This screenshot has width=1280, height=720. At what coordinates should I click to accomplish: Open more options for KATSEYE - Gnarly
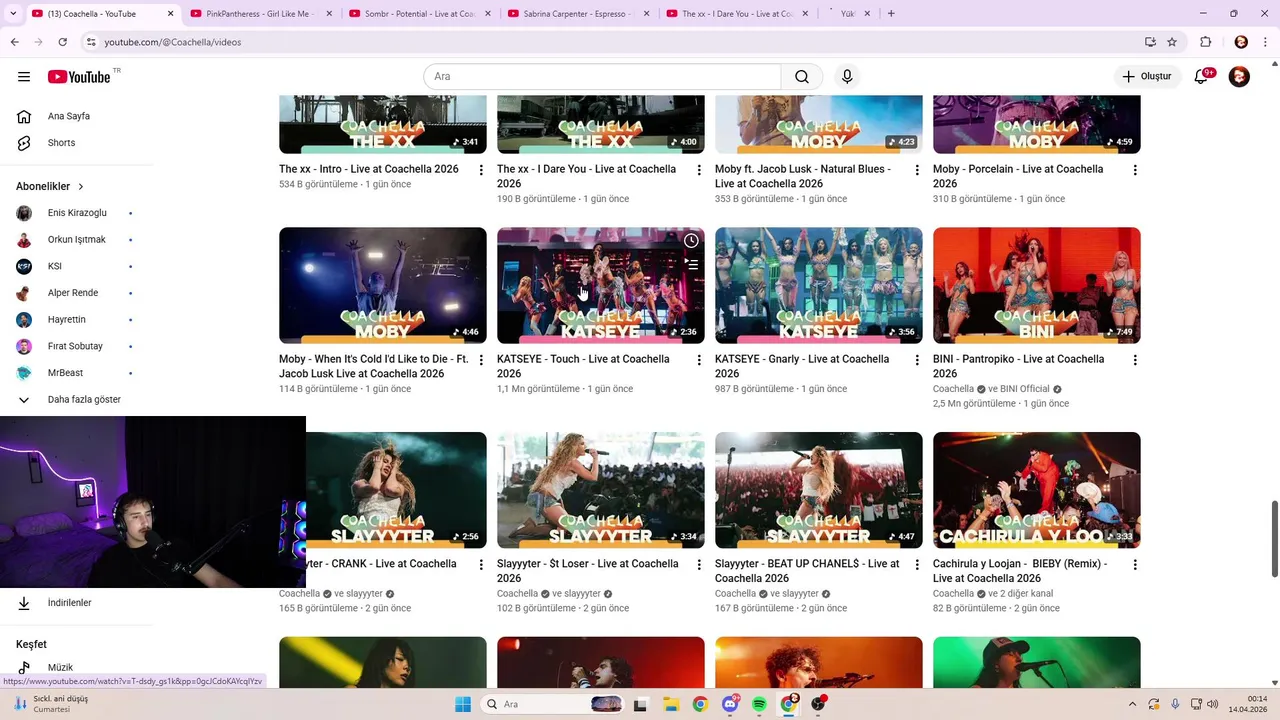tap(917, 360)
